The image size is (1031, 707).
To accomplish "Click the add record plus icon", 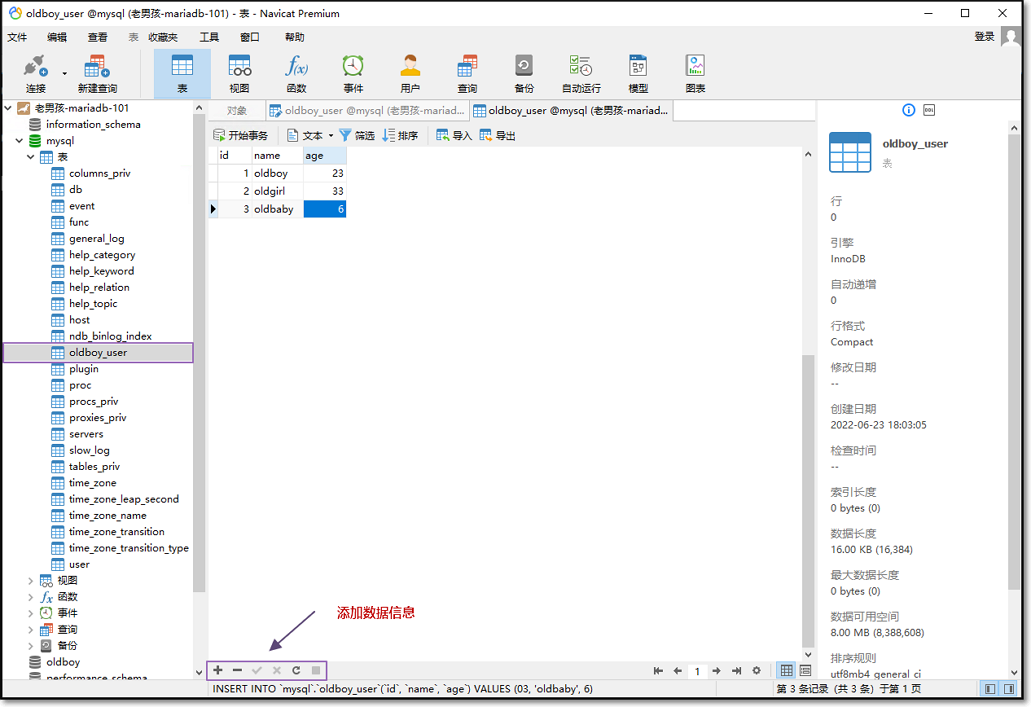I will click(x=218, y=670).
